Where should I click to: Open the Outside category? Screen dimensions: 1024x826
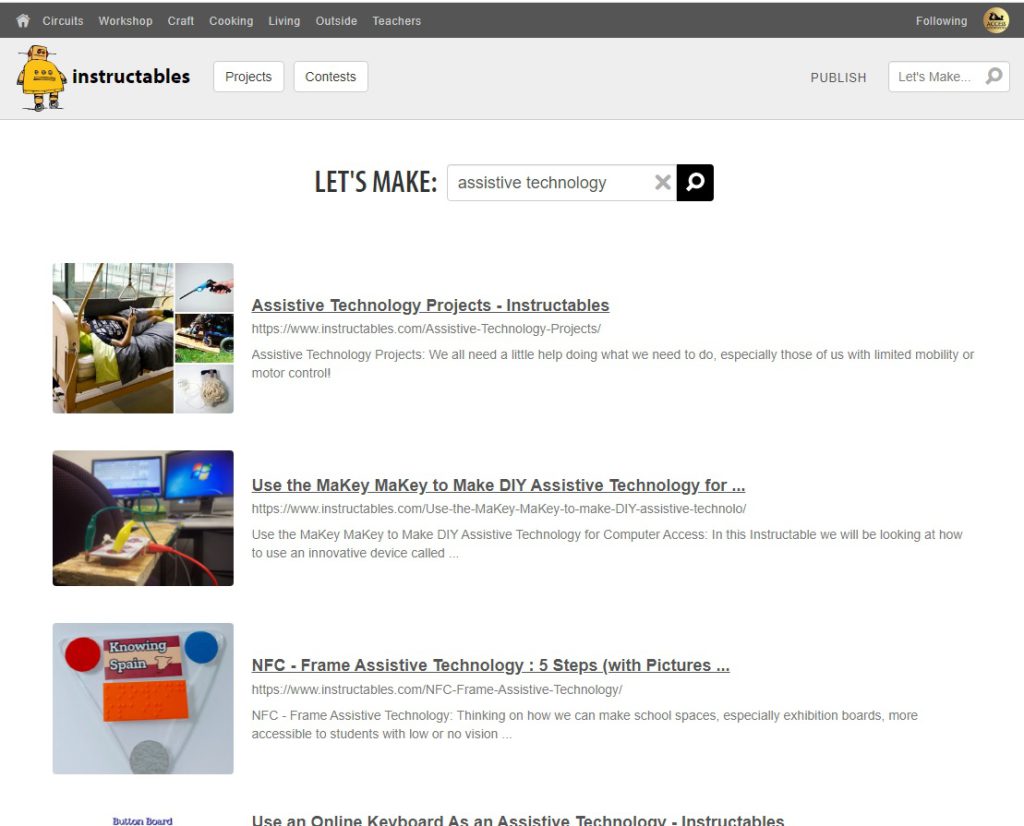(336, 21)
